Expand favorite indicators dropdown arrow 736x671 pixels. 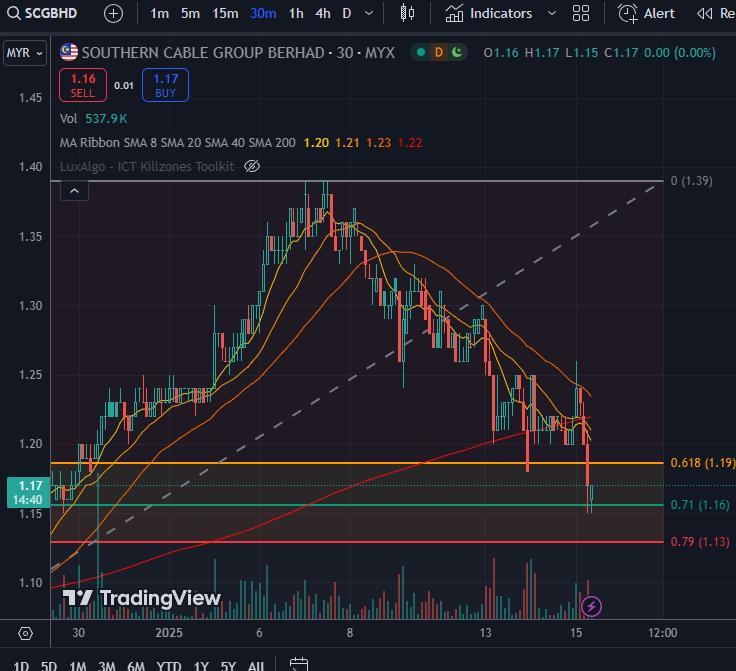tap(552, 14)
